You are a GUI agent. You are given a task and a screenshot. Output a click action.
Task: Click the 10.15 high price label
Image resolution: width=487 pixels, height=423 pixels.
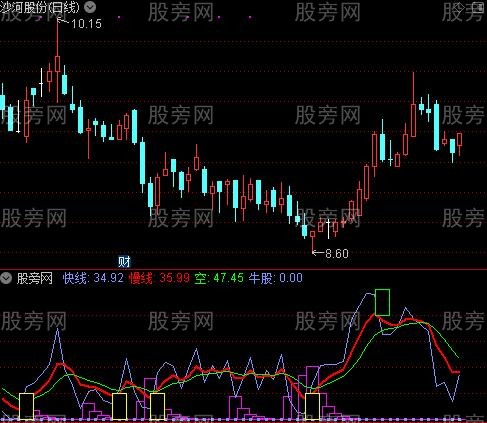86,24
